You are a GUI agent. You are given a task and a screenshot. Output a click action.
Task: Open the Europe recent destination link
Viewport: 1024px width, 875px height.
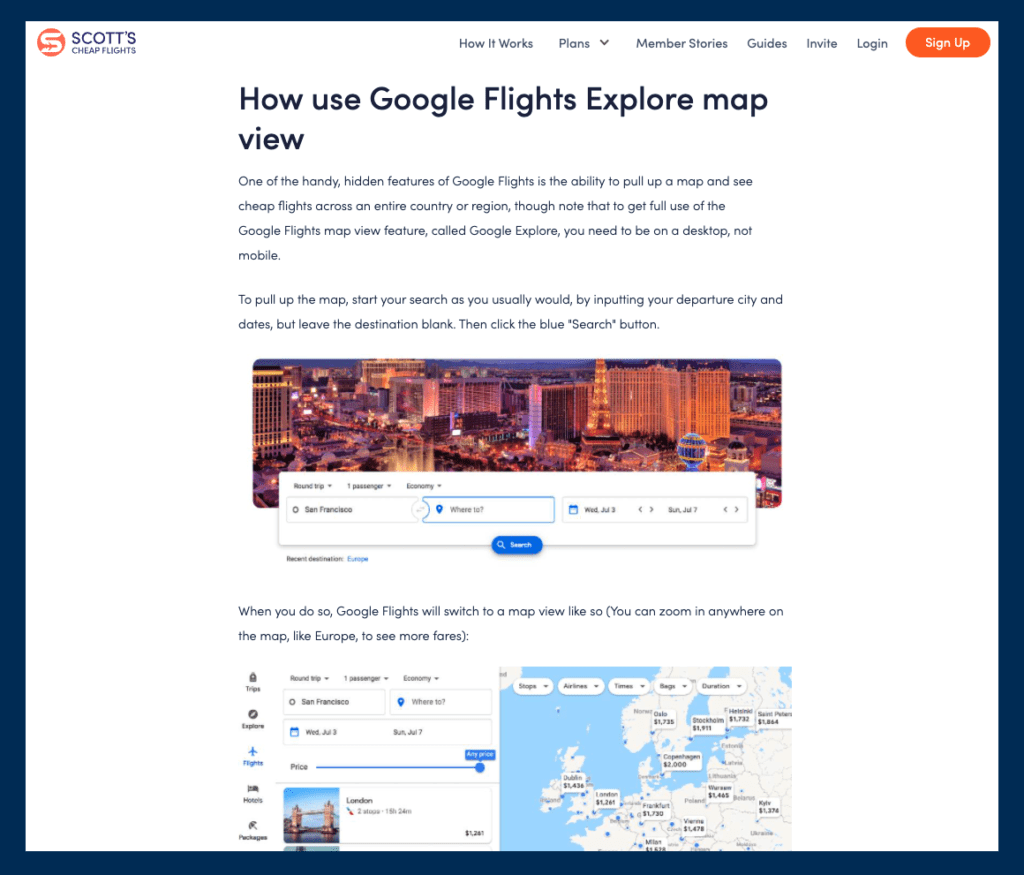tap(357, 559)
